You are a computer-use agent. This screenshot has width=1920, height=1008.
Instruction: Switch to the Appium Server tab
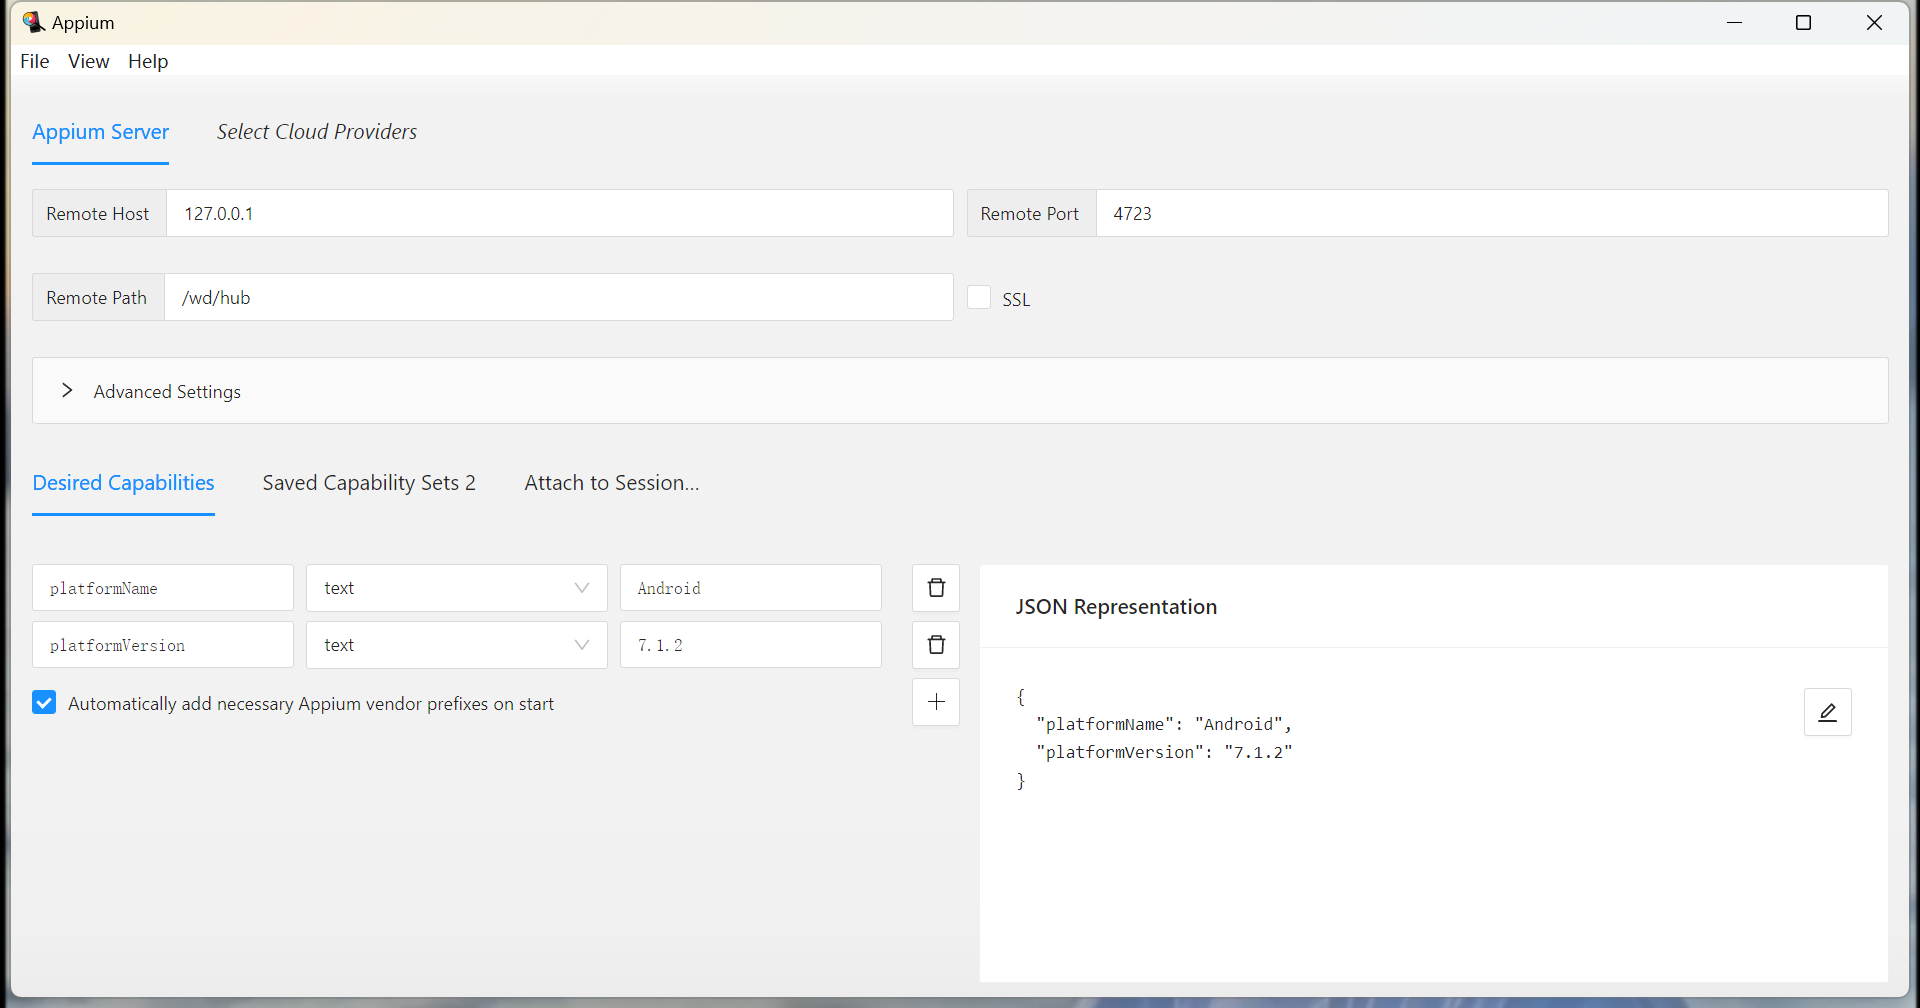click(100, 132)
